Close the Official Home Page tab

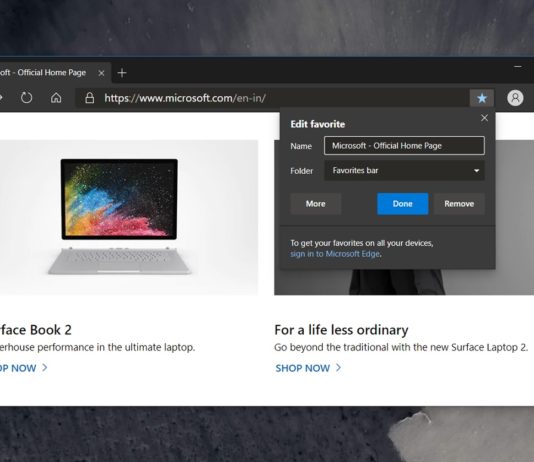pos(101,73)
